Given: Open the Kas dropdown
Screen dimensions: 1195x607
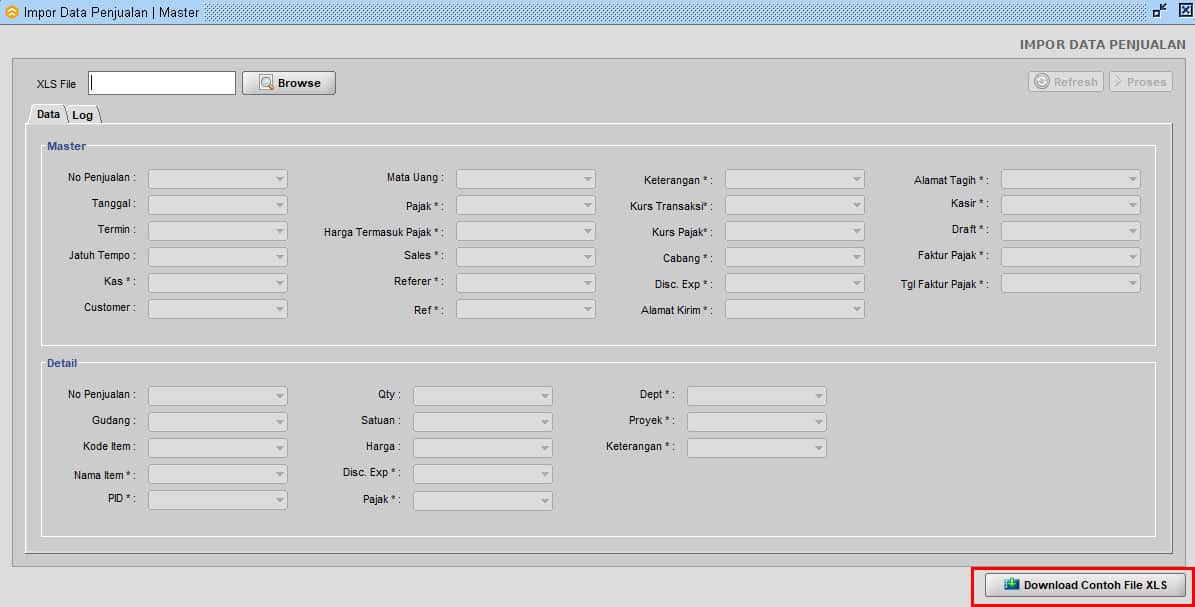Looking at the screenshot, I should click(x=217, y=283).
